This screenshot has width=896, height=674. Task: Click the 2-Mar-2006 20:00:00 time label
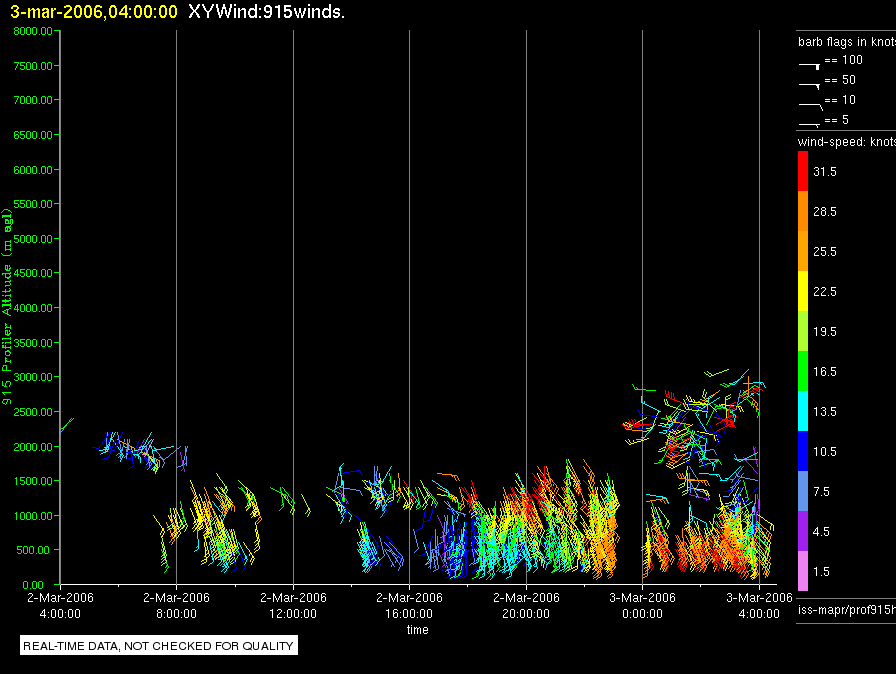click(x=526, y=605)
